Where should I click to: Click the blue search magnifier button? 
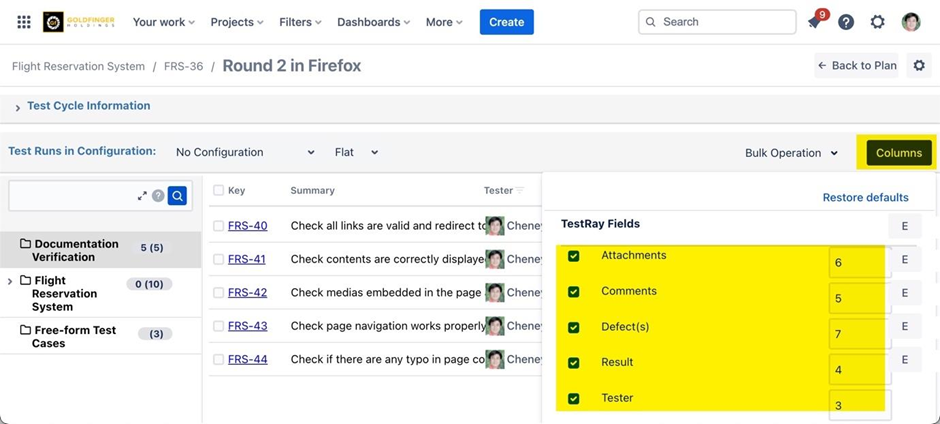point(177,196)
